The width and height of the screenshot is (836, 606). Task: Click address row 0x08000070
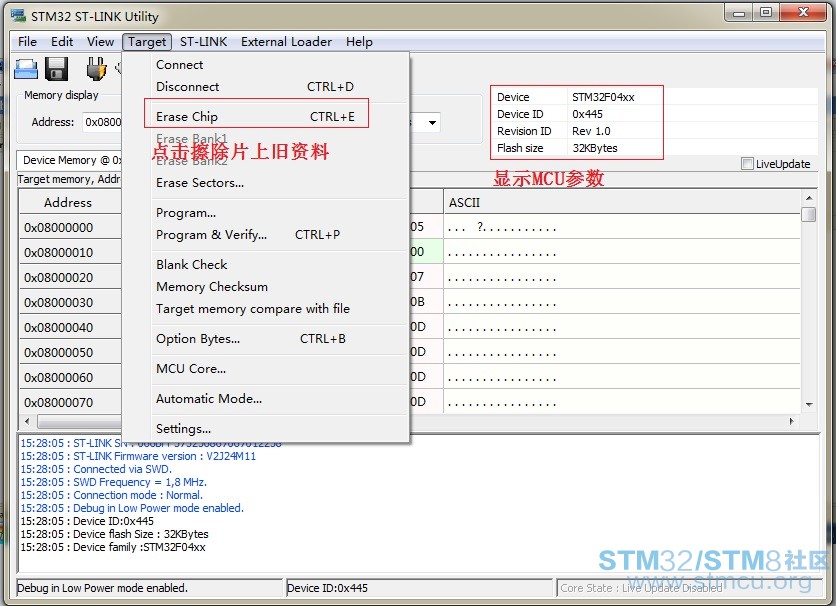pos(70,402)
